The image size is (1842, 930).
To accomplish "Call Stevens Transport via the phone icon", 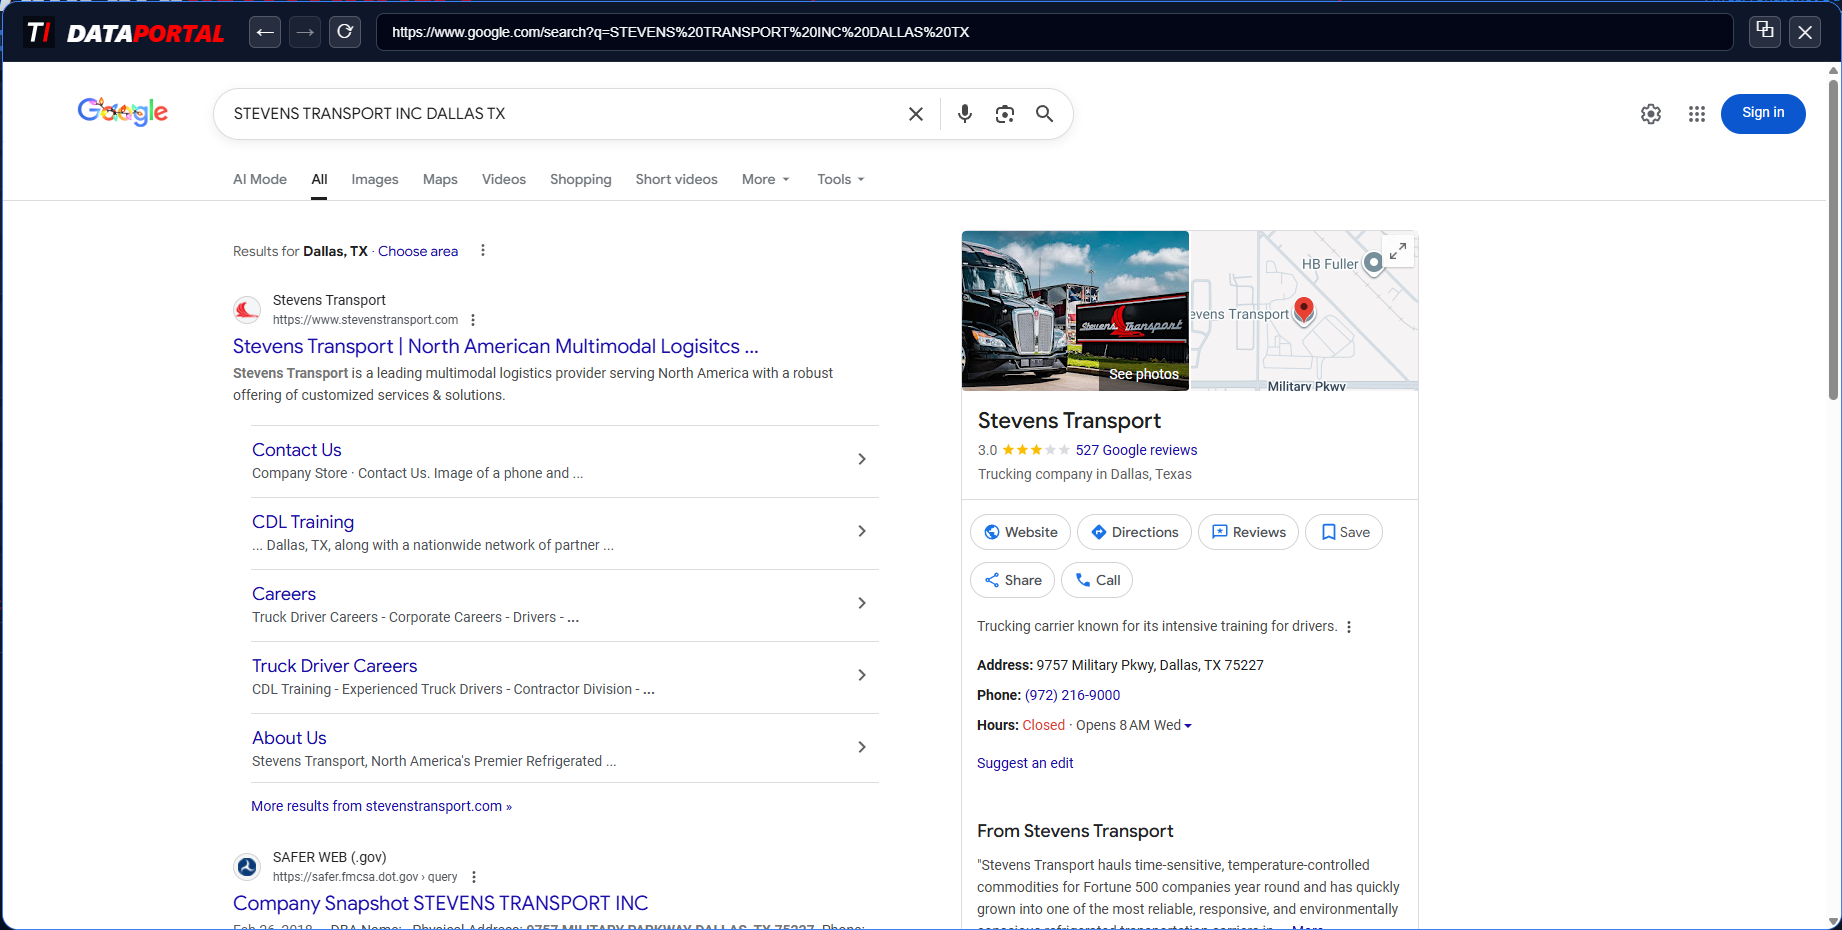I will click(x=1096, y=580).
